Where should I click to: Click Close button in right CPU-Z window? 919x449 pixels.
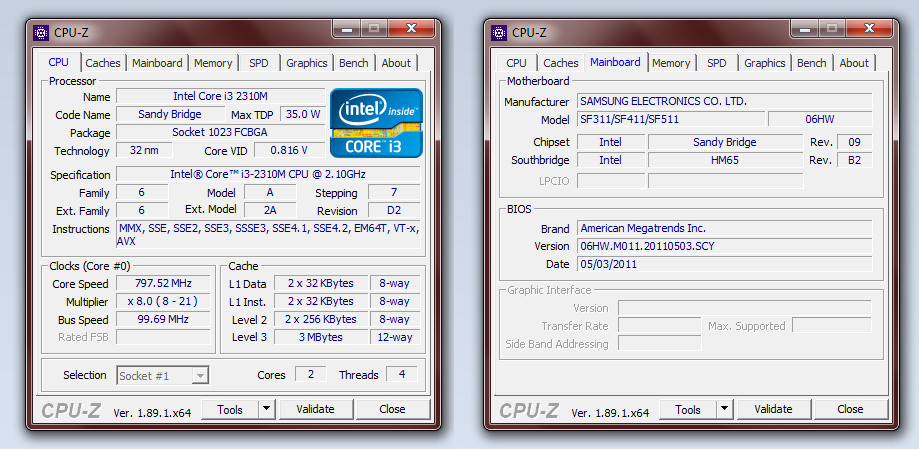point(850,409)
